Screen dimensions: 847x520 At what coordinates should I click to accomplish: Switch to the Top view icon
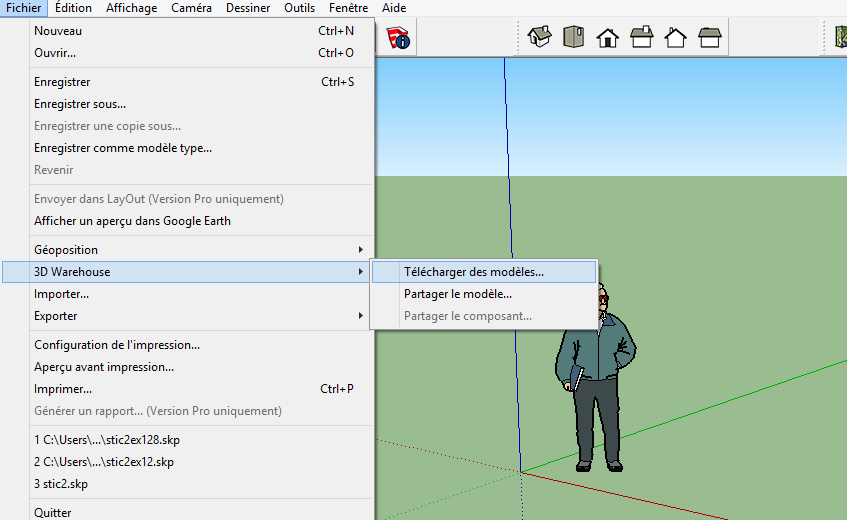pos(574,37)
